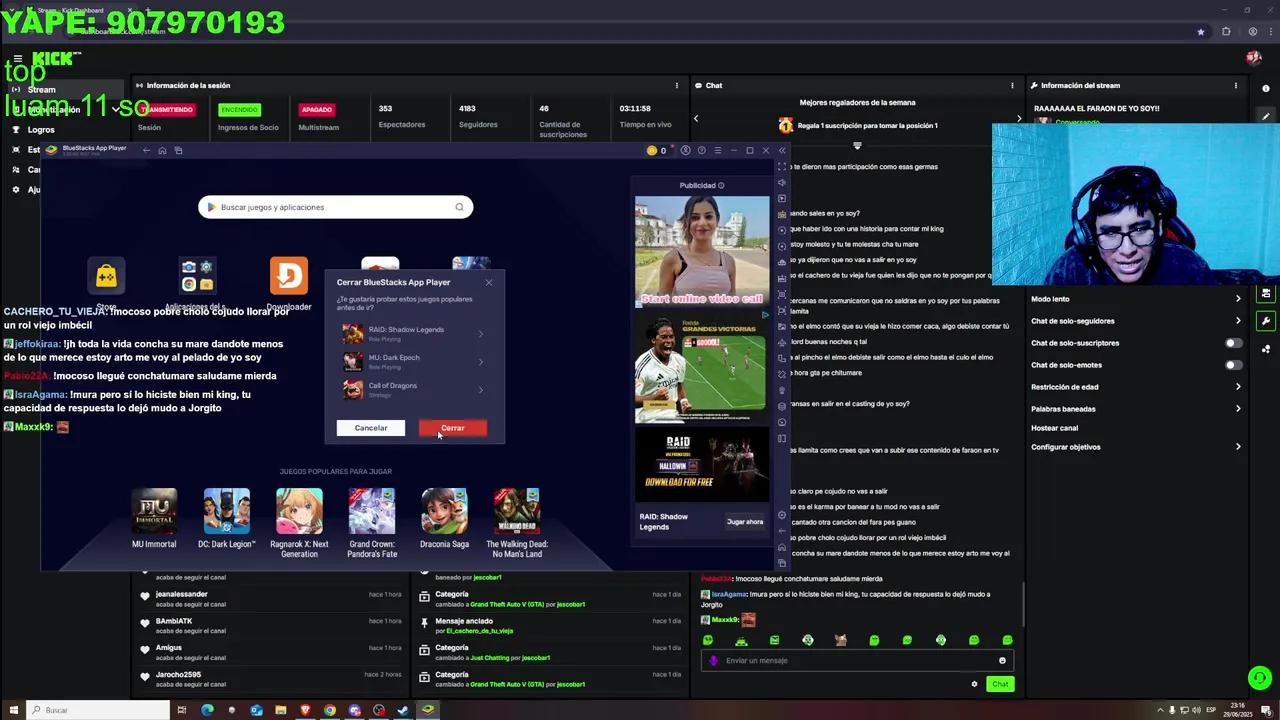
Task: Open the DC: Dark Legion game thumbnail
Action: 227,511
